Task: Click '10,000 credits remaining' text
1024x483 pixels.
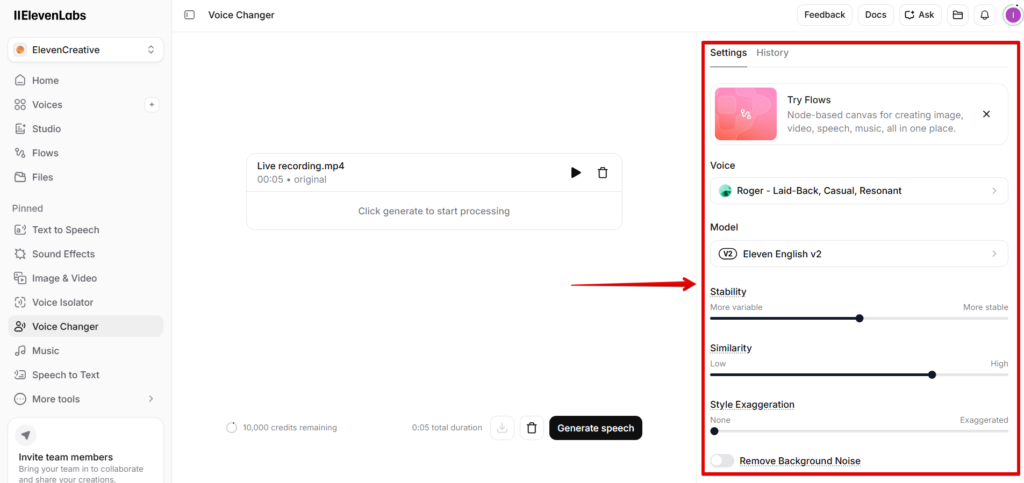Action: [290, 428]
